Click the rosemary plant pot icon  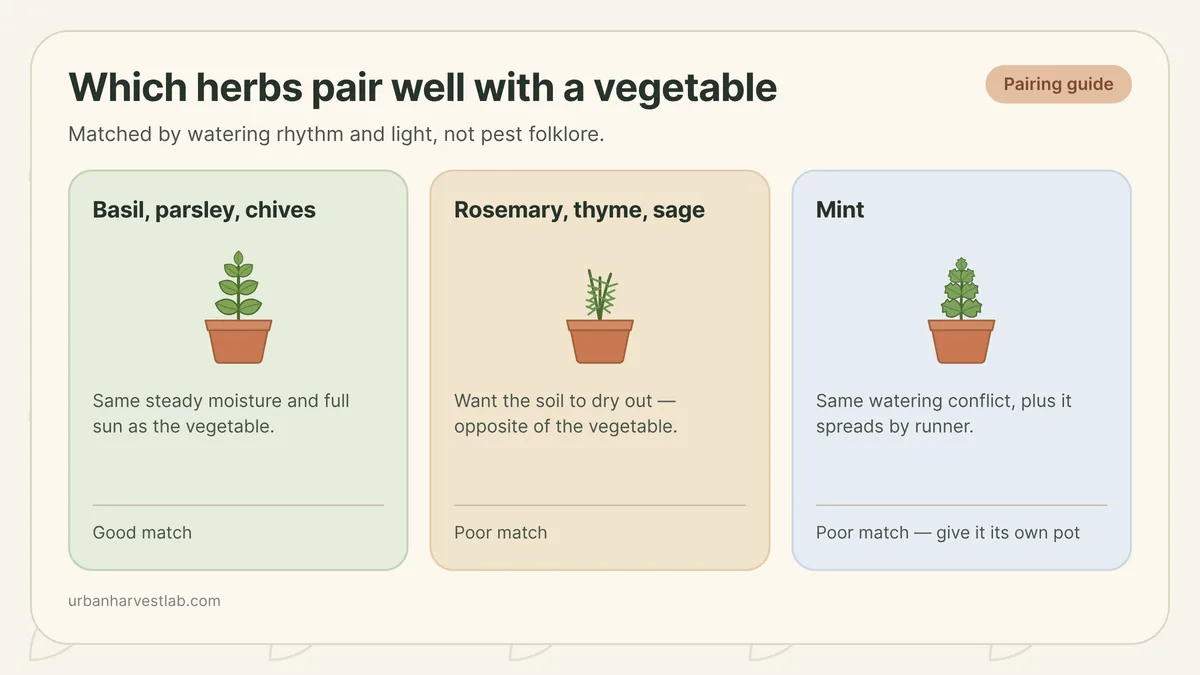[x=600, y=315]
